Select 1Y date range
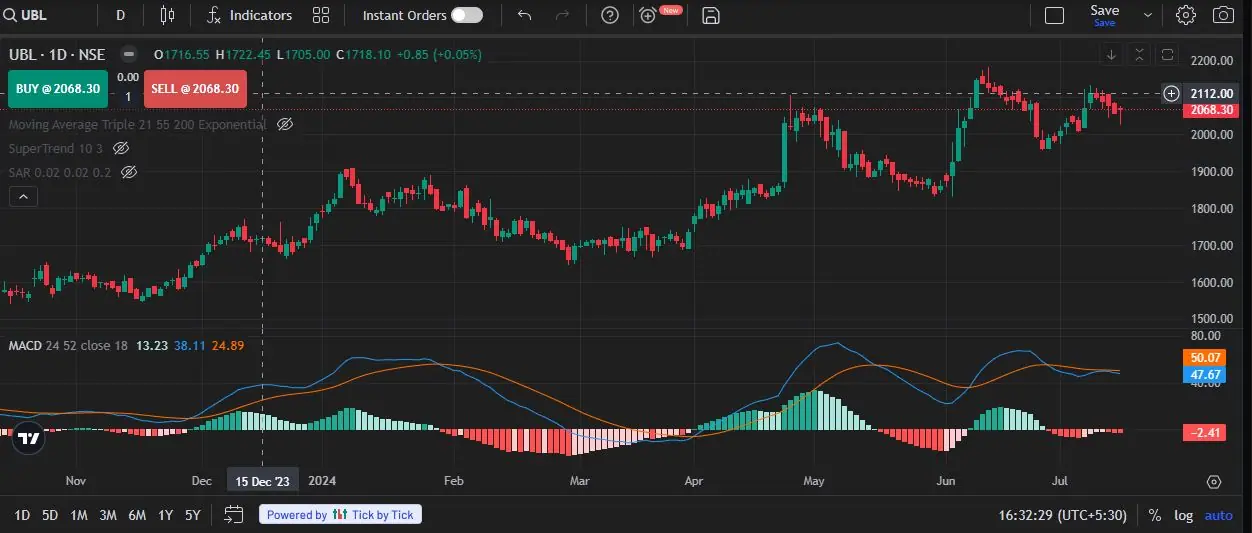Viewport: 1252px width, 533px height. tap(165, 515)
